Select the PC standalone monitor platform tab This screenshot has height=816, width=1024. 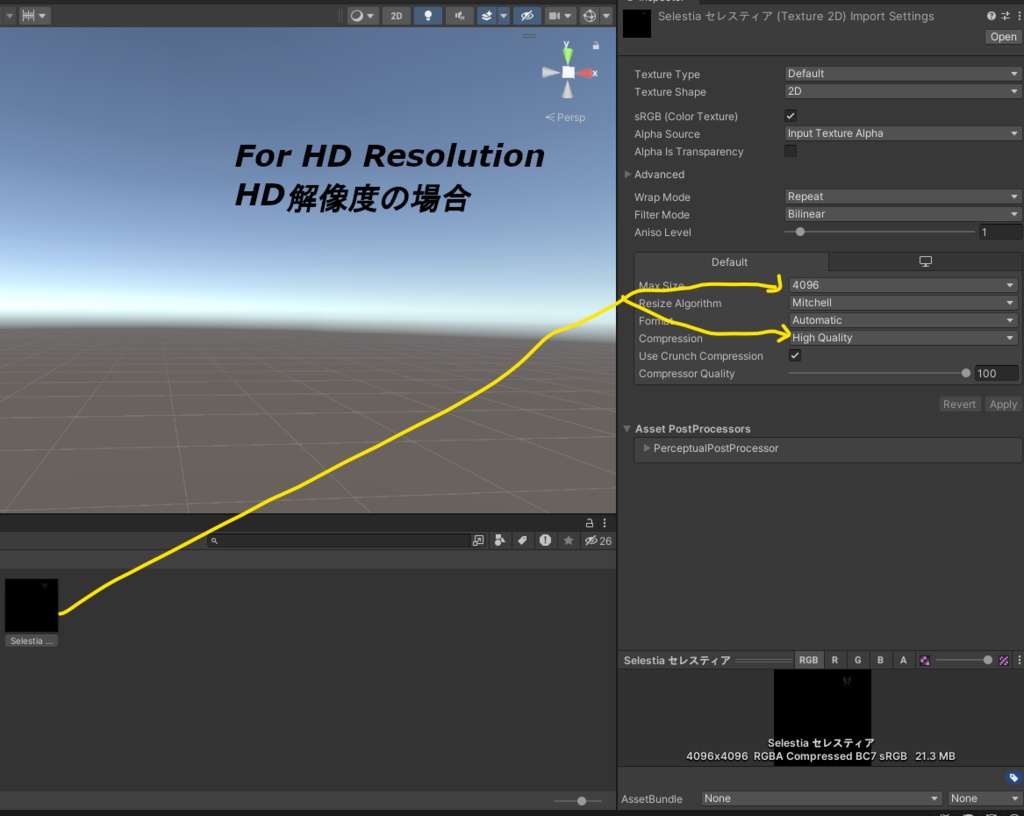point(925,262)
